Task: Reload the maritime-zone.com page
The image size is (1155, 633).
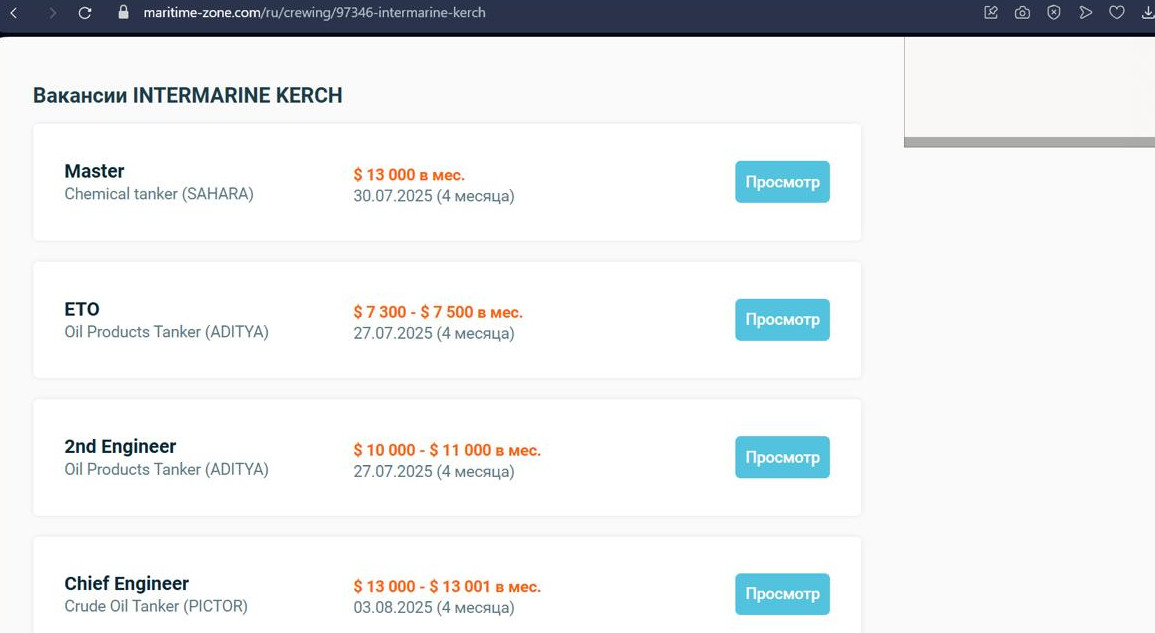Action: [x=85, y=13]
